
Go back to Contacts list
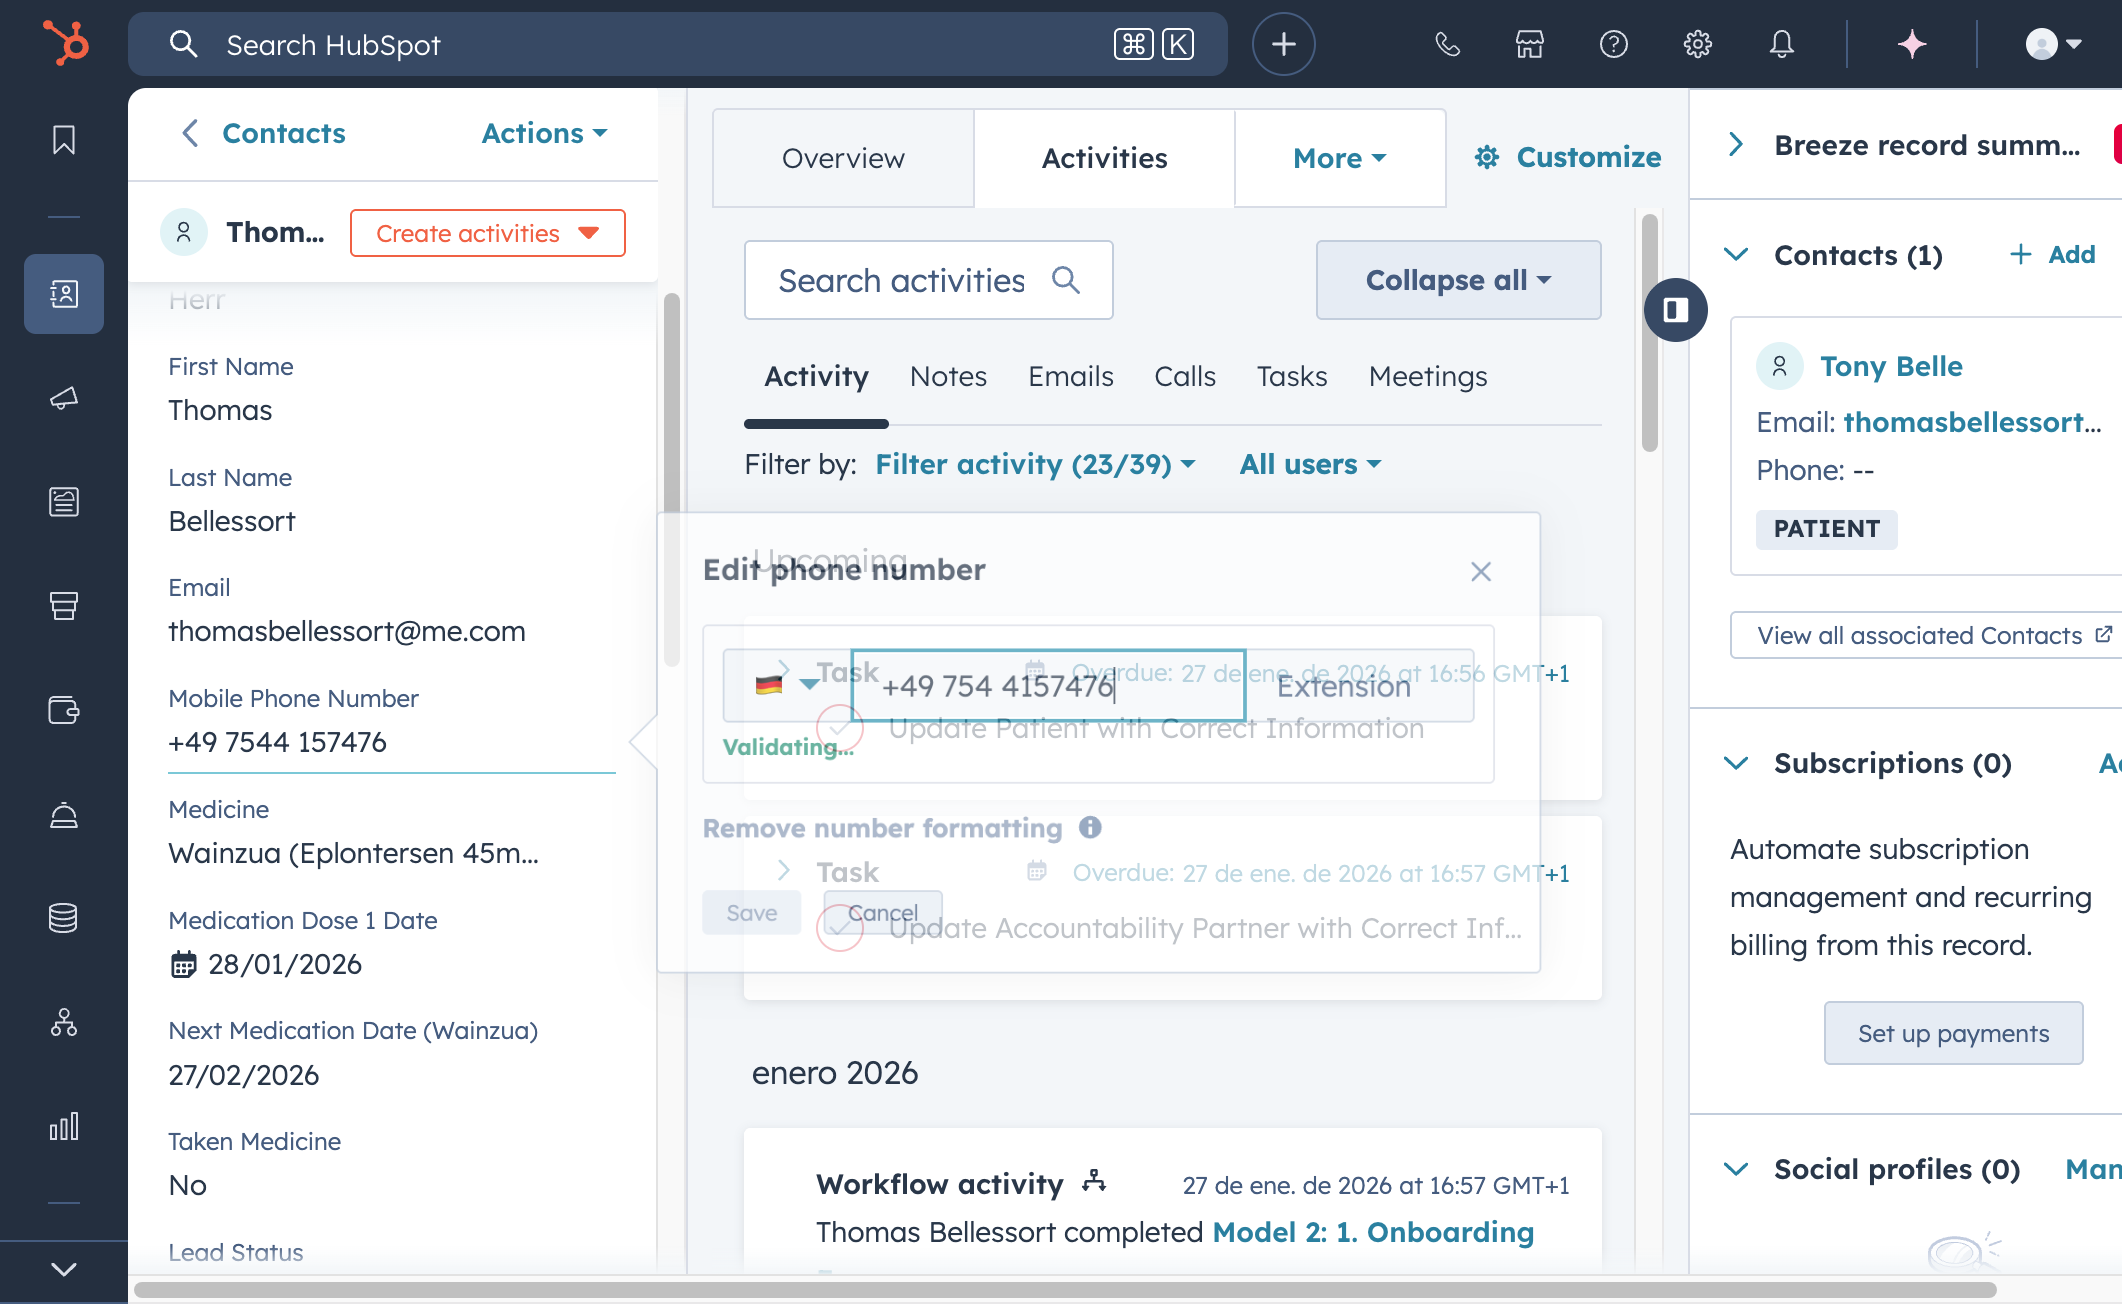click(264, 133)
